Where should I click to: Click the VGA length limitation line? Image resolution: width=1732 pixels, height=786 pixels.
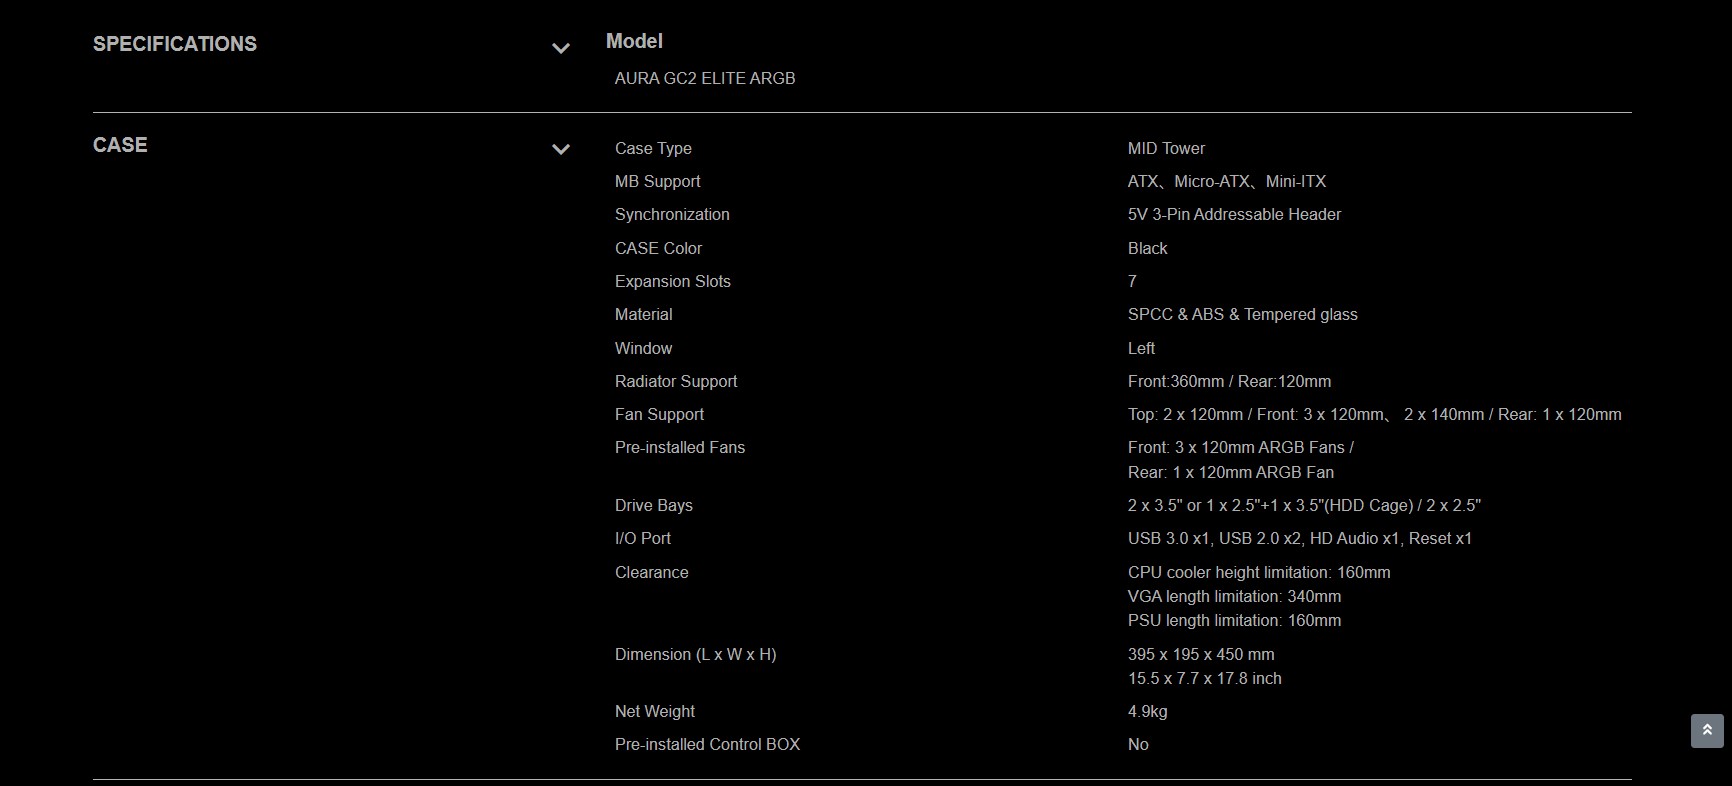tap(1234, 596)
